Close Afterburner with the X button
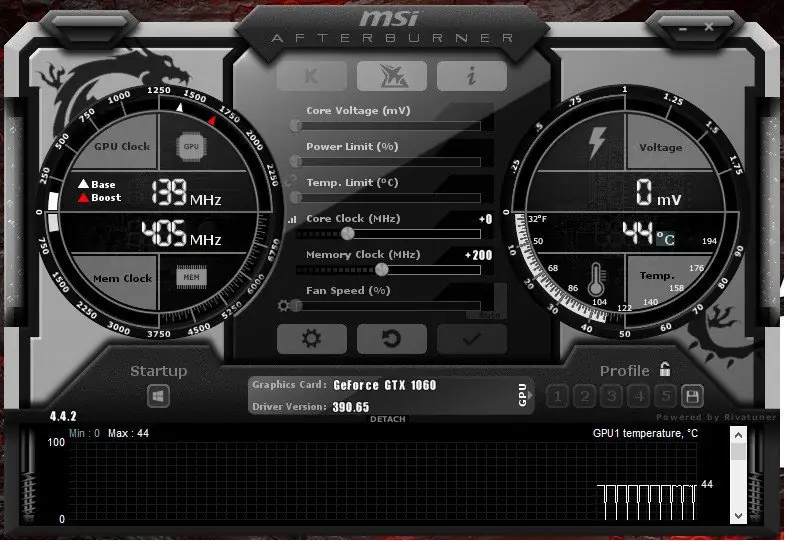The image size is (785, 541). coord(709,27)
